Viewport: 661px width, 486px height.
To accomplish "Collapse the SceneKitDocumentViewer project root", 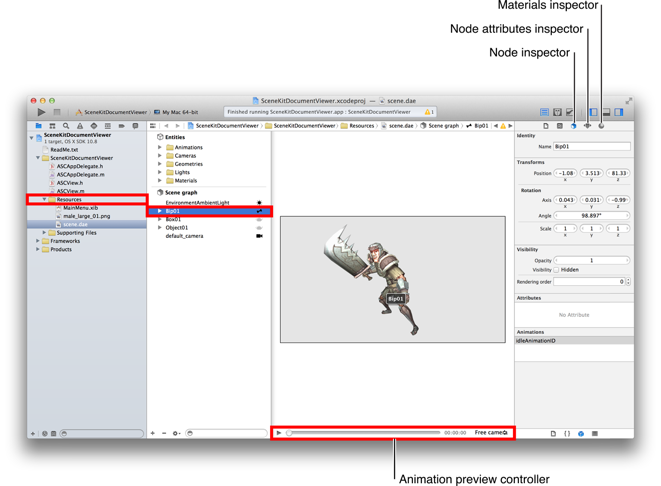I will (x=31, y=137).
